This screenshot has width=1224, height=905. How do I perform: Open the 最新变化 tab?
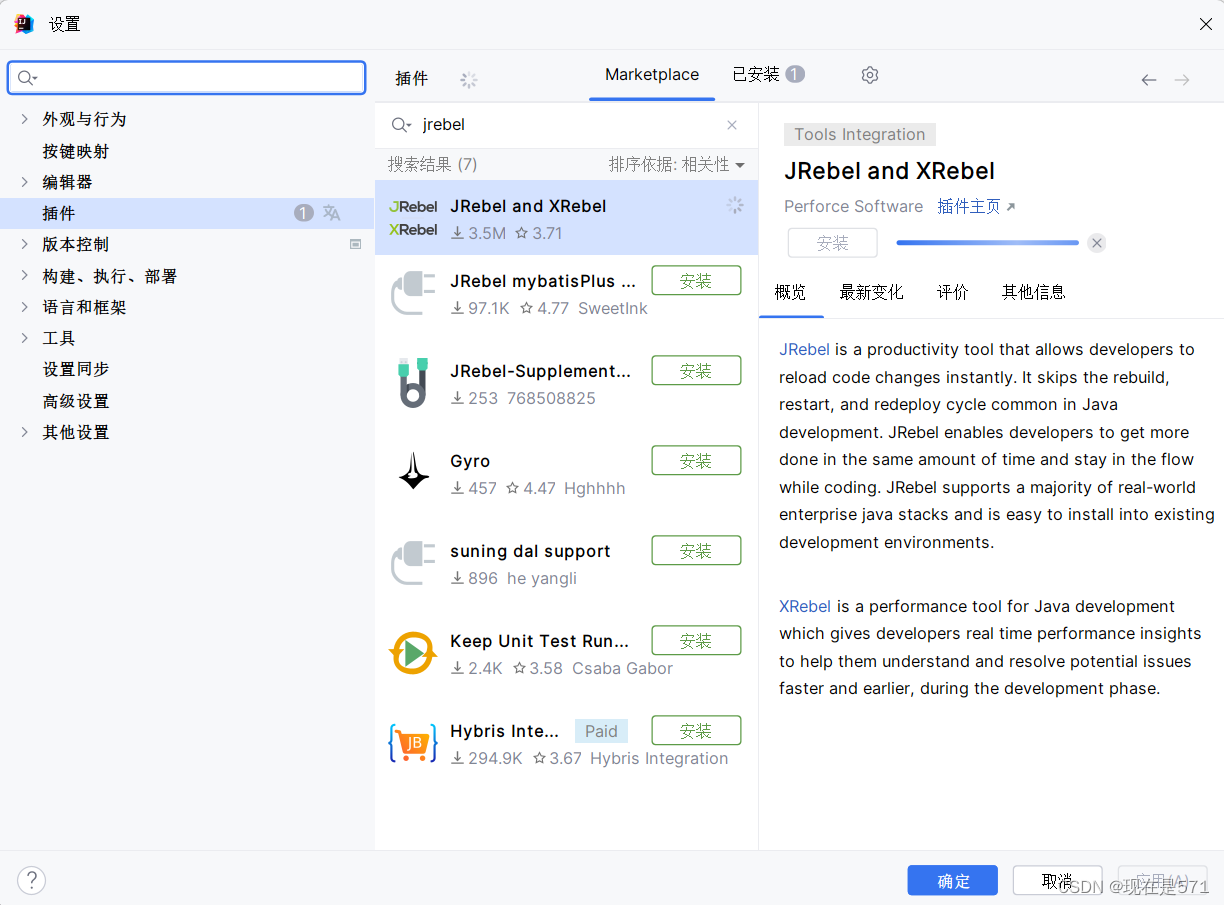871,292
